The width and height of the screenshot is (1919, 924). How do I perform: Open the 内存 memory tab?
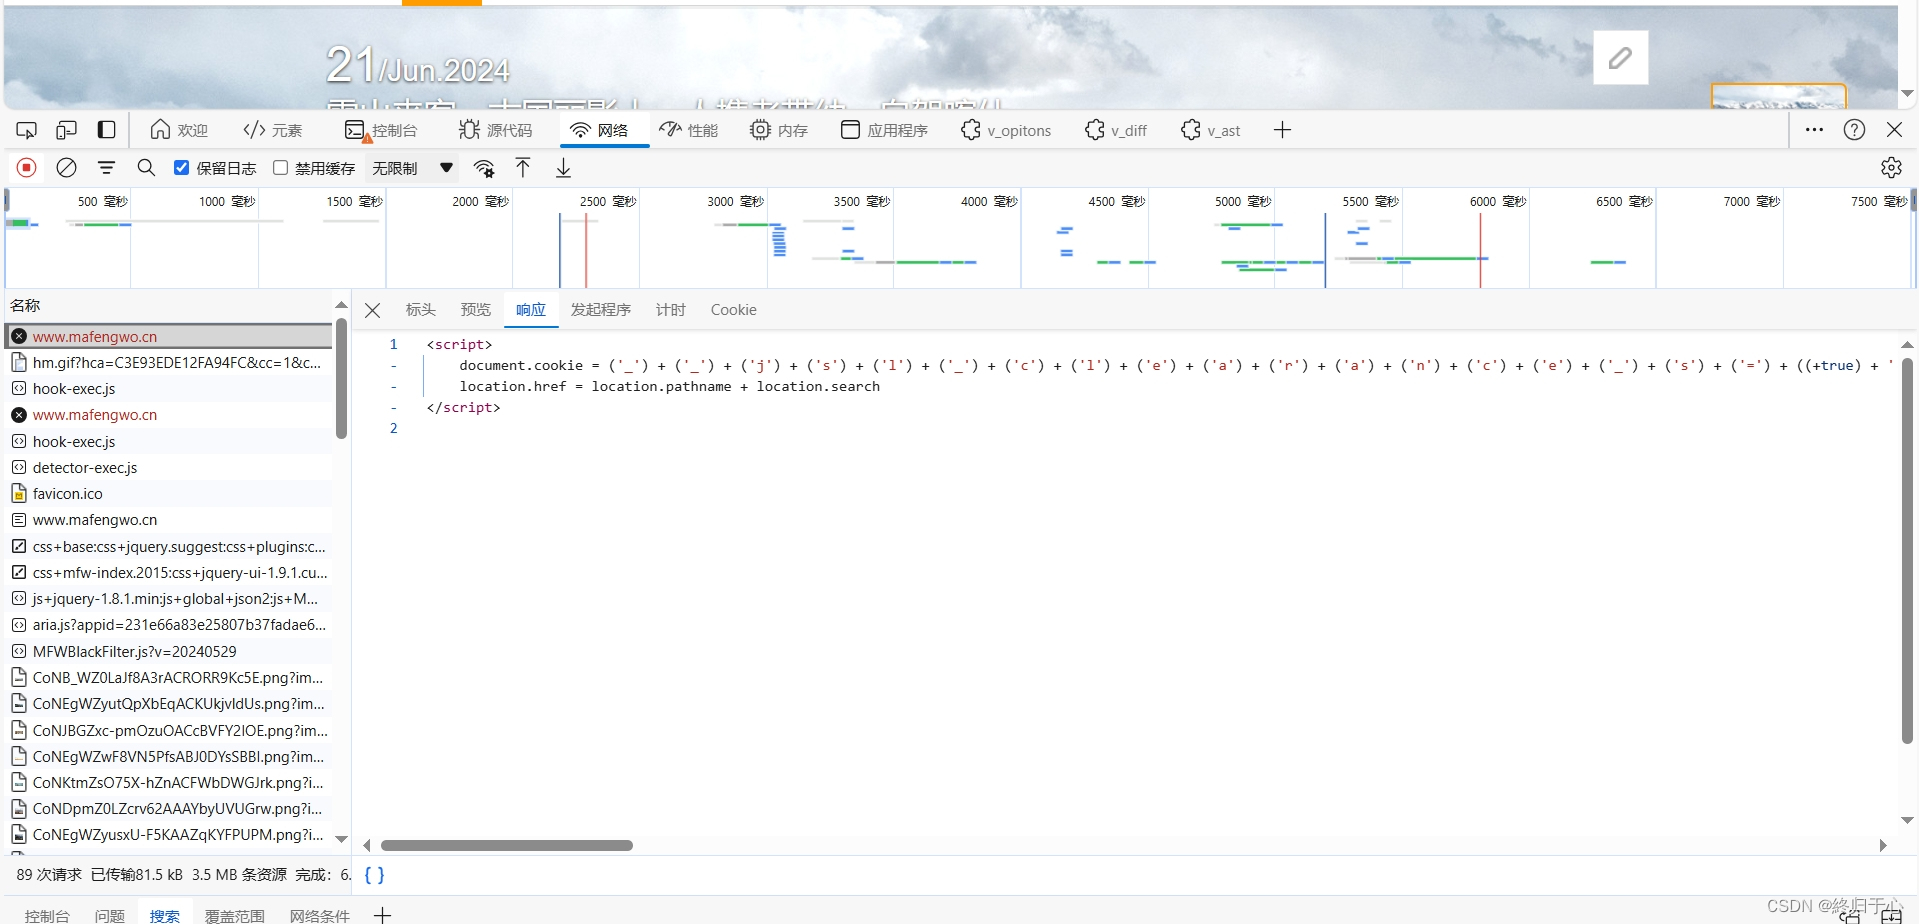click(x=779, y=130)
